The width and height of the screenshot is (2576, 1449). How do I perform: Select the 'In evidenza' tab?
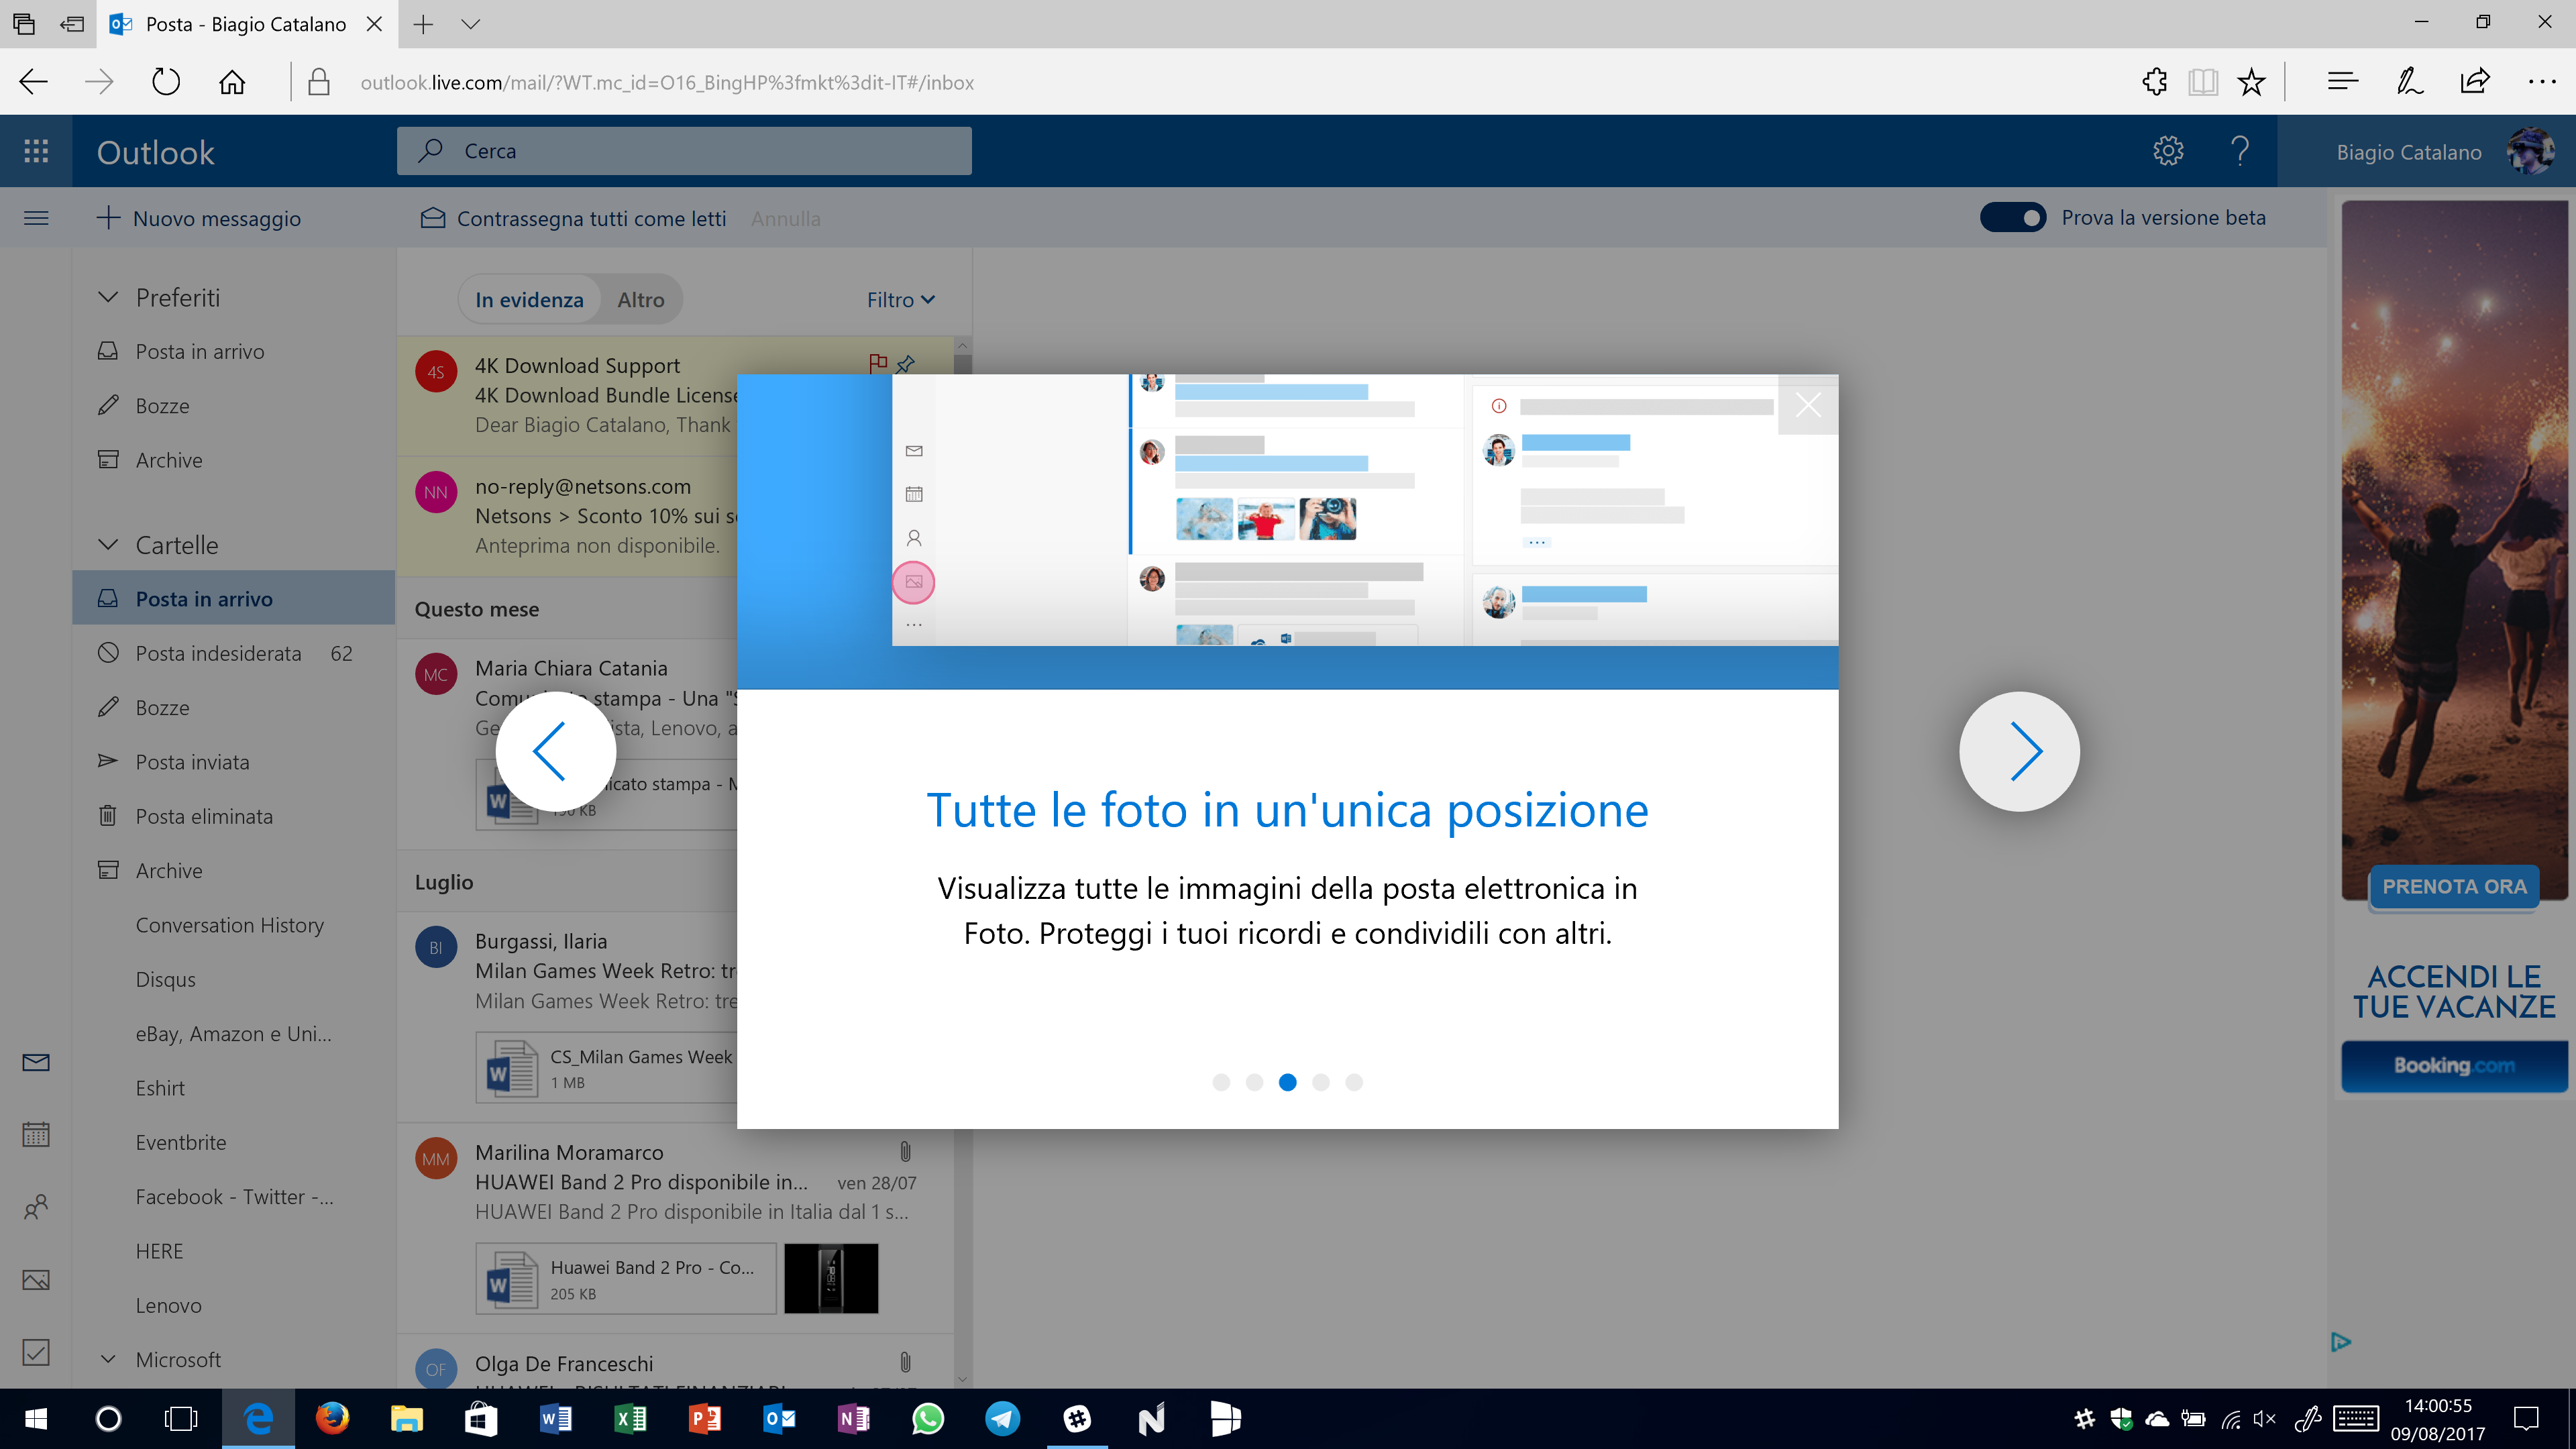[x=529, y=300]
